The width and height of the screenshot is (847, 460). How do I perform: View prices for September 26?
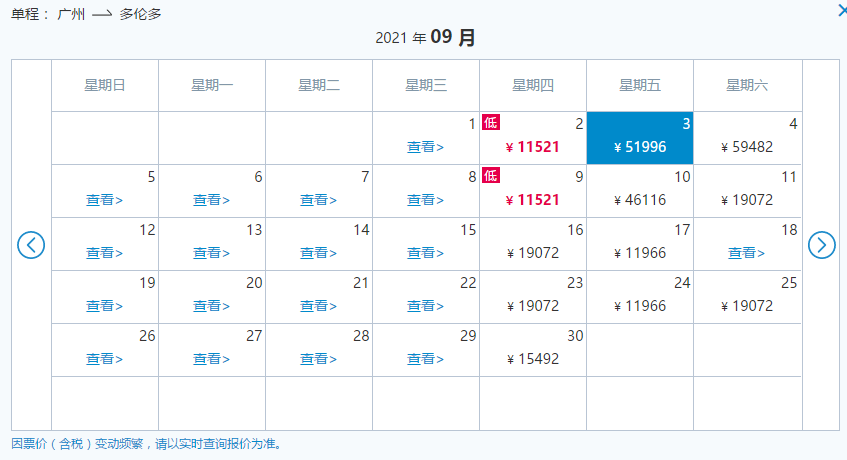click(104, 359)
